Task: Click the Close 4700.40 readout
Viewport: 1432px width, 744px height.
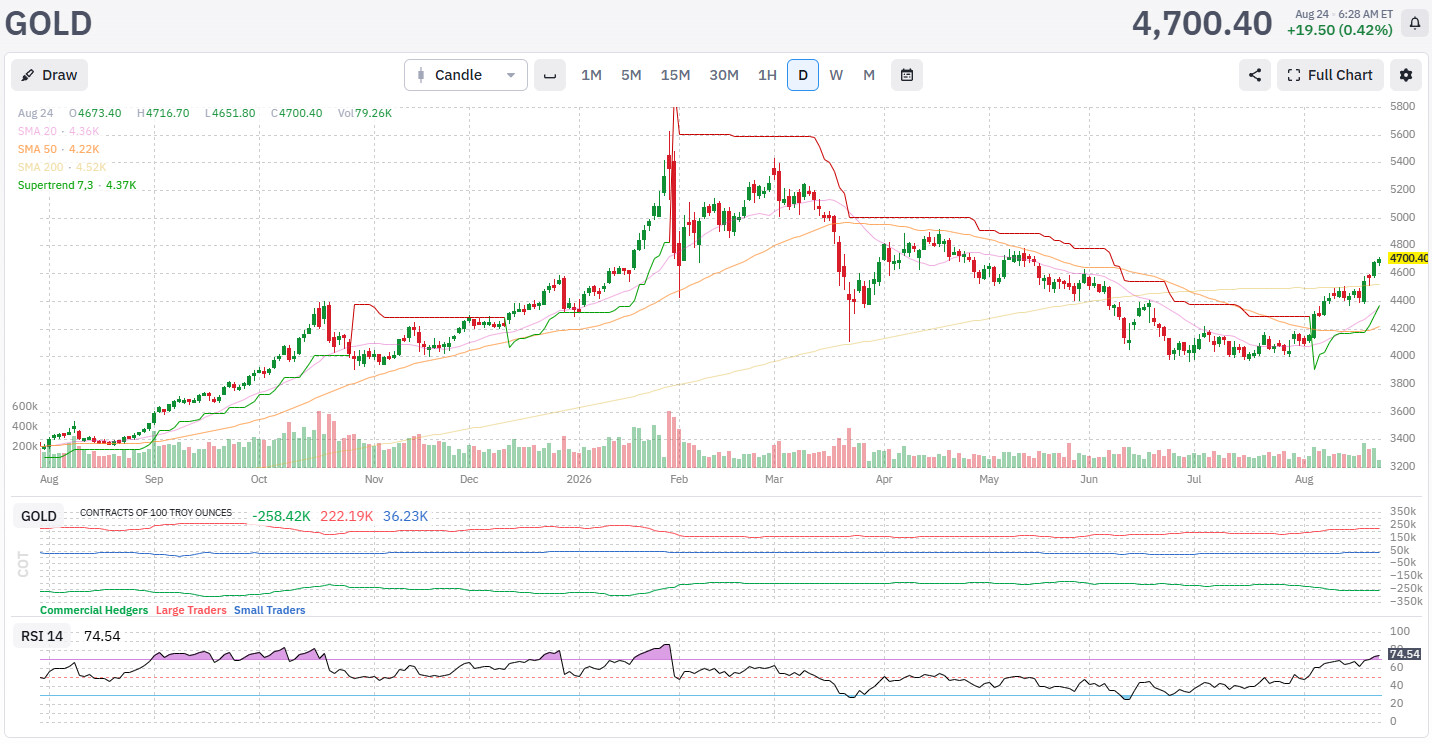Action: coord(296,113)
